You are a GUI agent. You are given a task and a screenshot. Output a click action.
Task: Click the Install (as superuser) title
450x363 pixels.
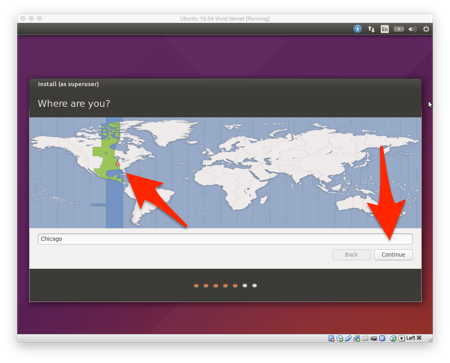68,84
